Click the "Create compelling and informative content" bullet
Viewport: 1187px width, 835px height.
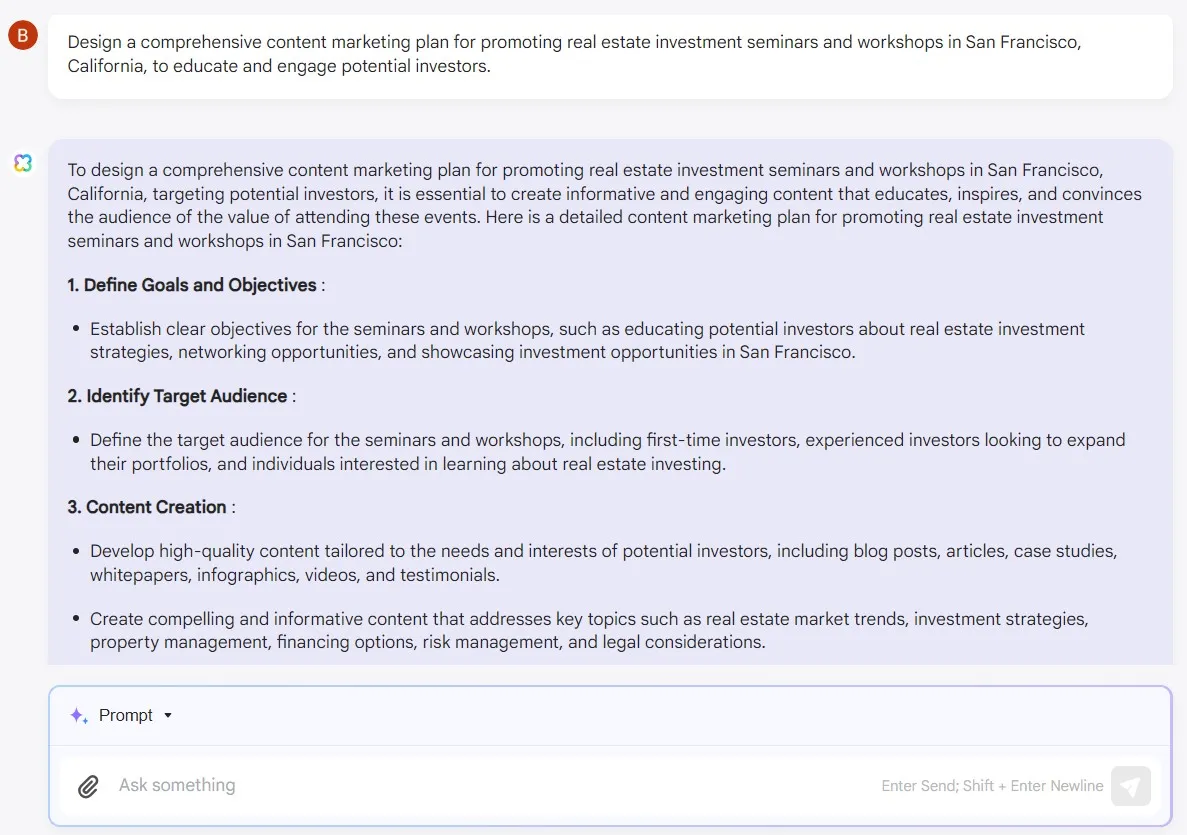point(589,630)
